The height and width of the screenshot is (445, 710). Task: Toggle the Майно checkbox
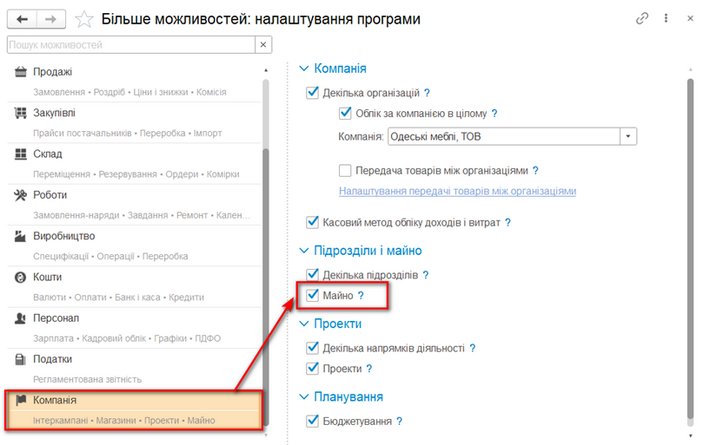coord(313,295)
